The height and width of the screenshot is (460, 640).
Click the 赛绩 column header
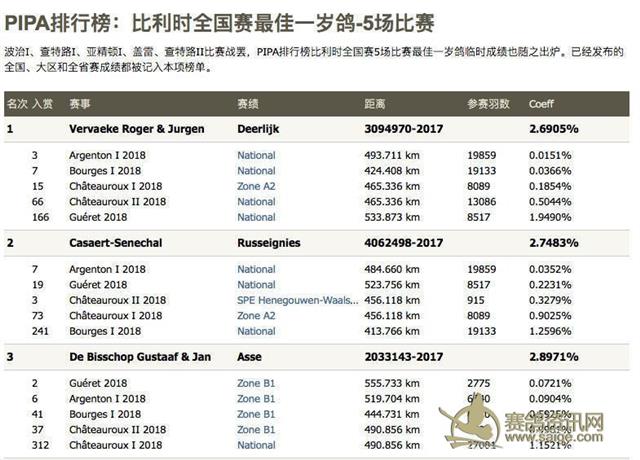pos(248,104)
